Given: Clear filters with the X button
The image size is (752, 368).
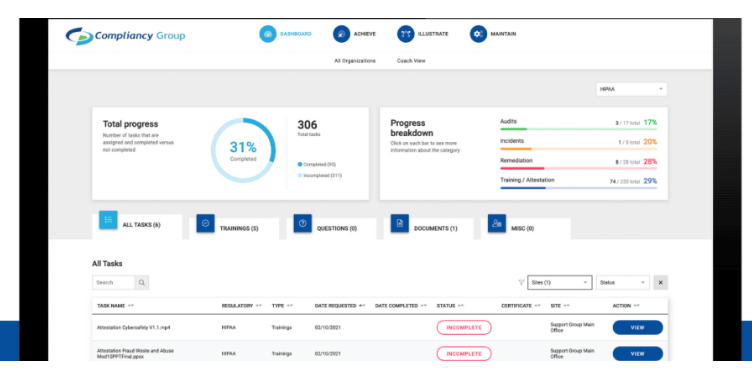Looking at the screenshot, I should click(660, 283).
